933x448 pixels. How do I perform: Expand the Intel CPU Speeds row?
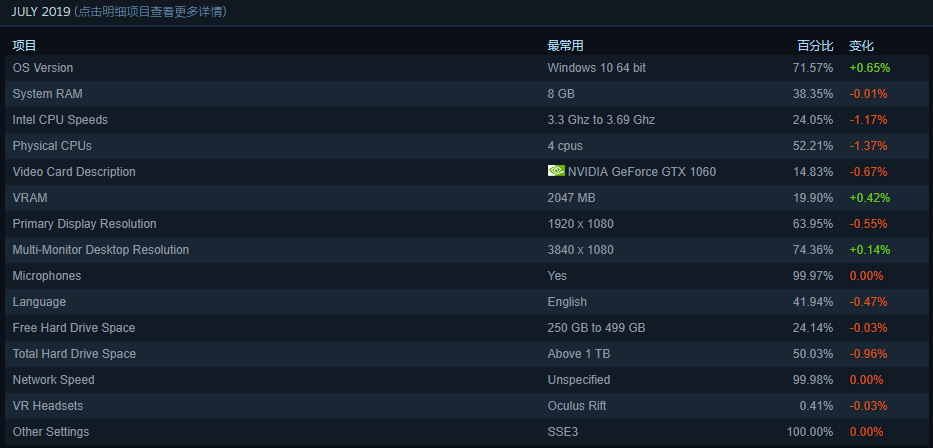pos(60,120)
